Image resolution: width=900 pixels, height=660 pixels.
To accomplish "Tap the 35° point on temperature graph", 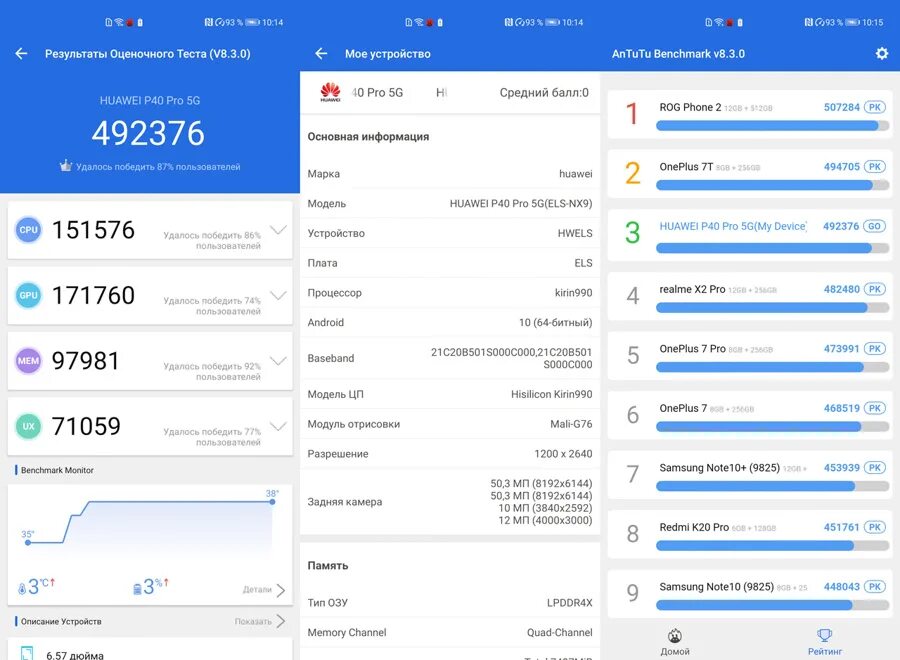I will 28,542.
